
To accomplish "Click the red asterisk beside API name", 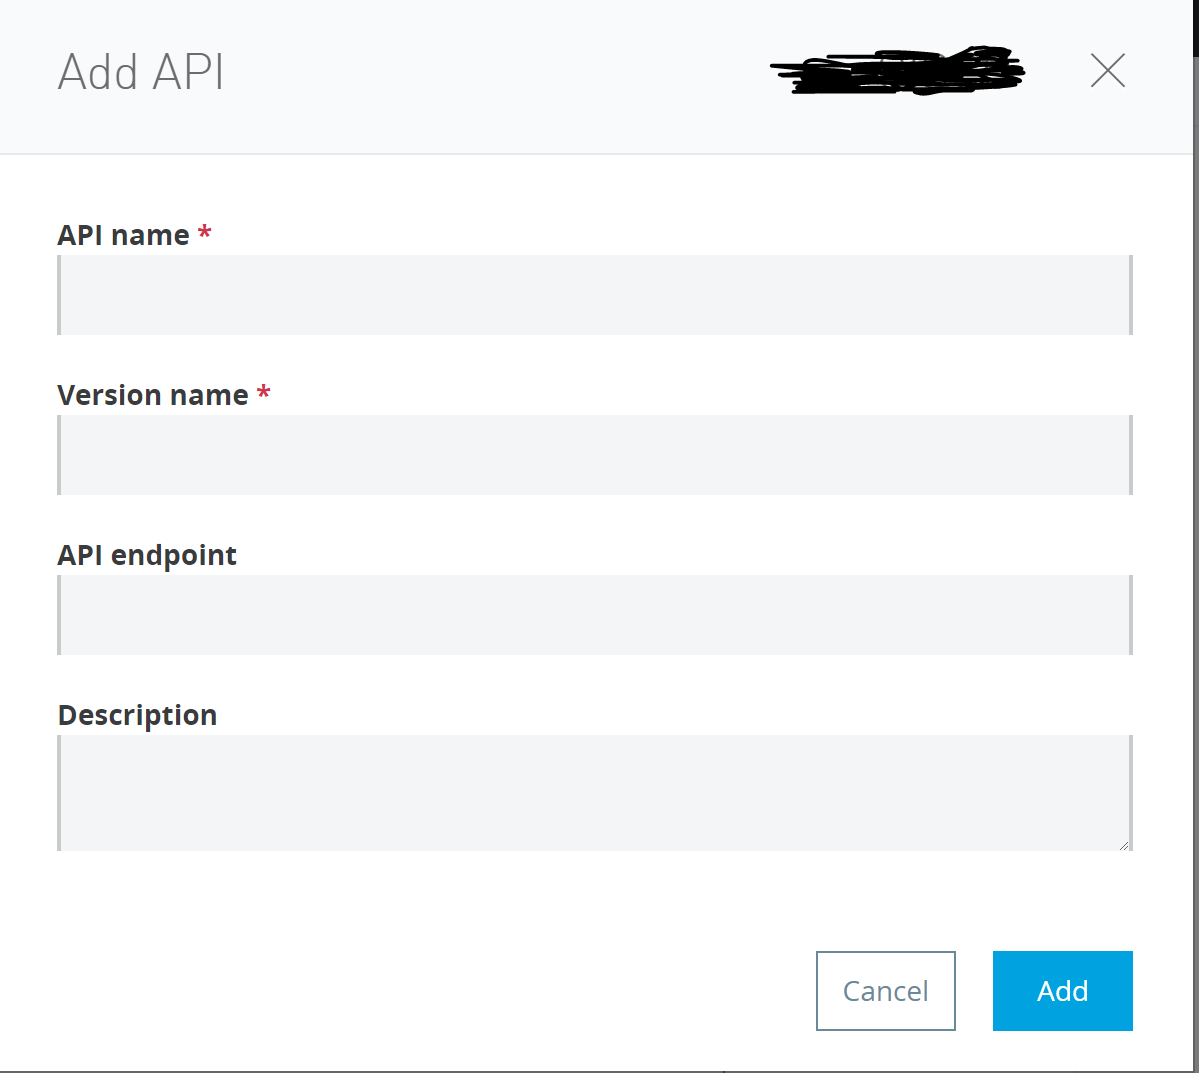I will pyautogui.click(x=205, y=234).
